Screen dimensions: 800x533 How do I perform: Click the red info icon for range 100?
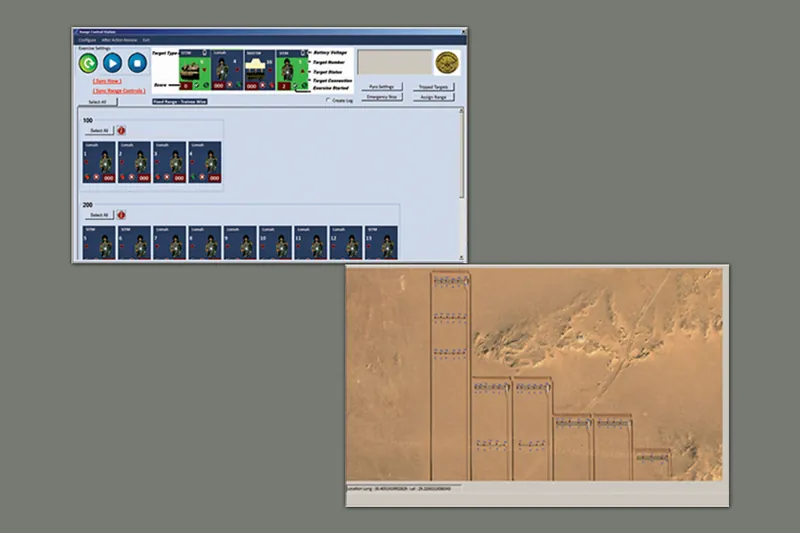click(x=121, y=131)
